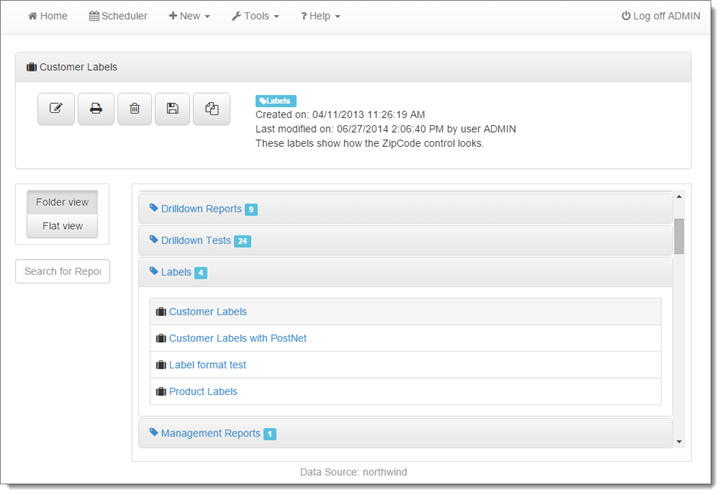Switch to Folder view
Image resolution: width=722 pixels, height=495 pixels.
pyautogui.click(x=62, y=202)
